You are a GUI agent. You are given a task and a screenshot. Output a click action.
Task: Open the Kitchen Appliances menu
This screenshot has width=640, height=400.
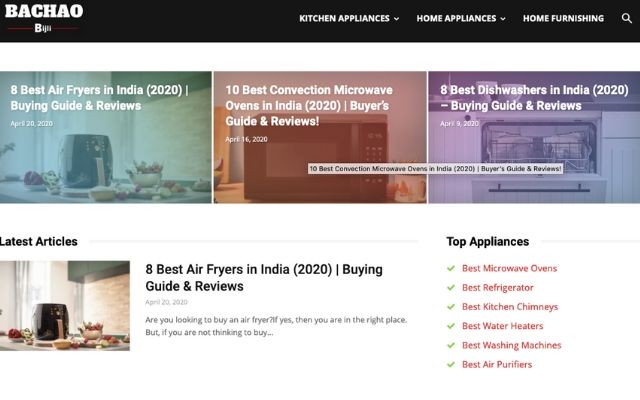(x=344, y=18)
